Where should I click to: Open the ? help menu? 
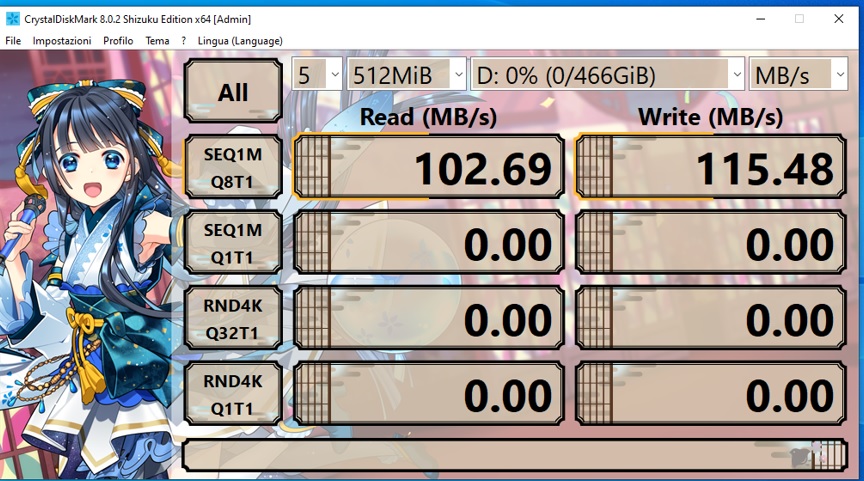183,41
